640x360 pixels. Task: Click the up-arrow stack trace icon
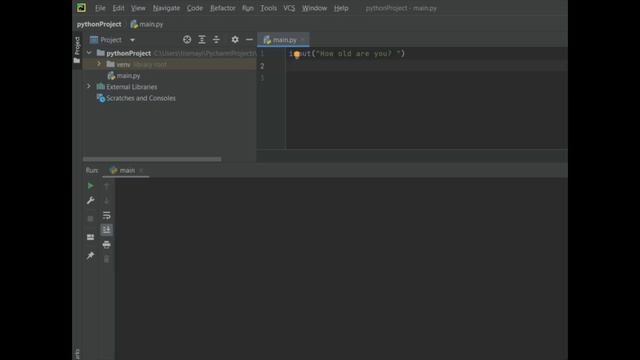tap(107, 186)
